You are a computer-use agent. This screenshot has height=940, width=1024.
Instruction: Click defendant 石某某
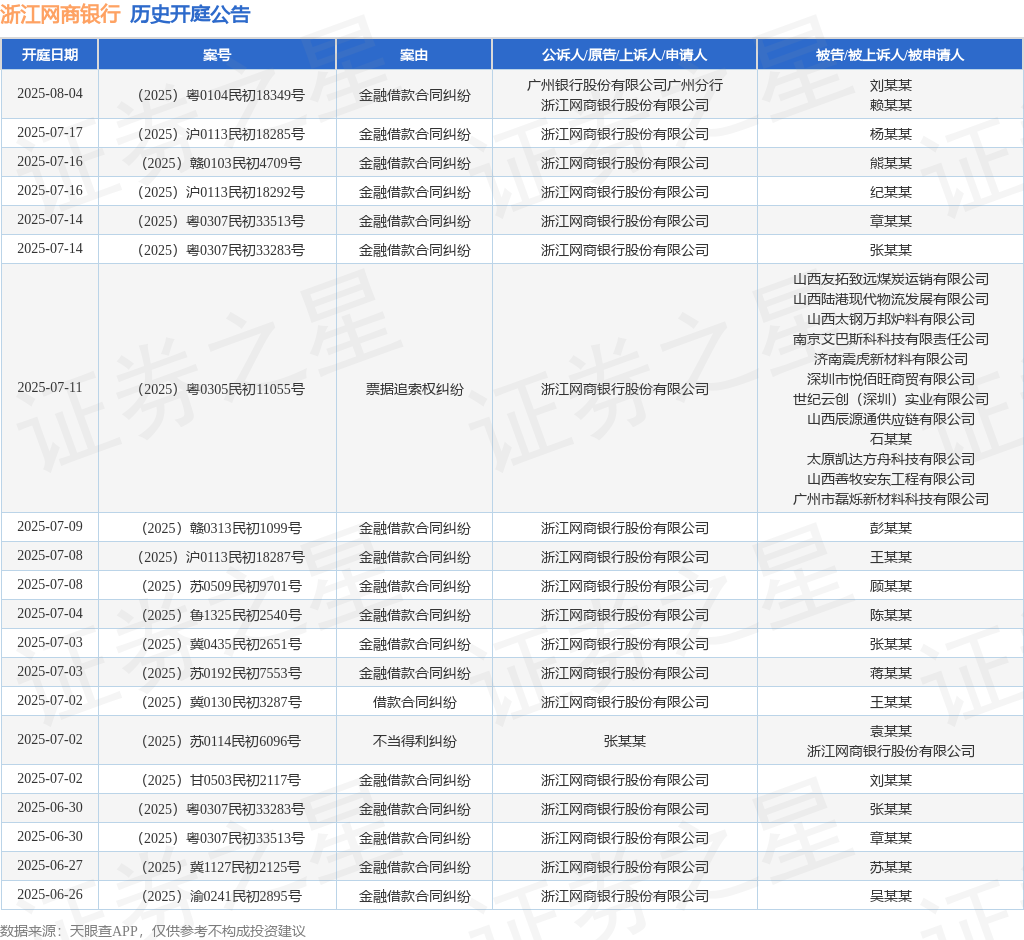click(x=890, y=439)
